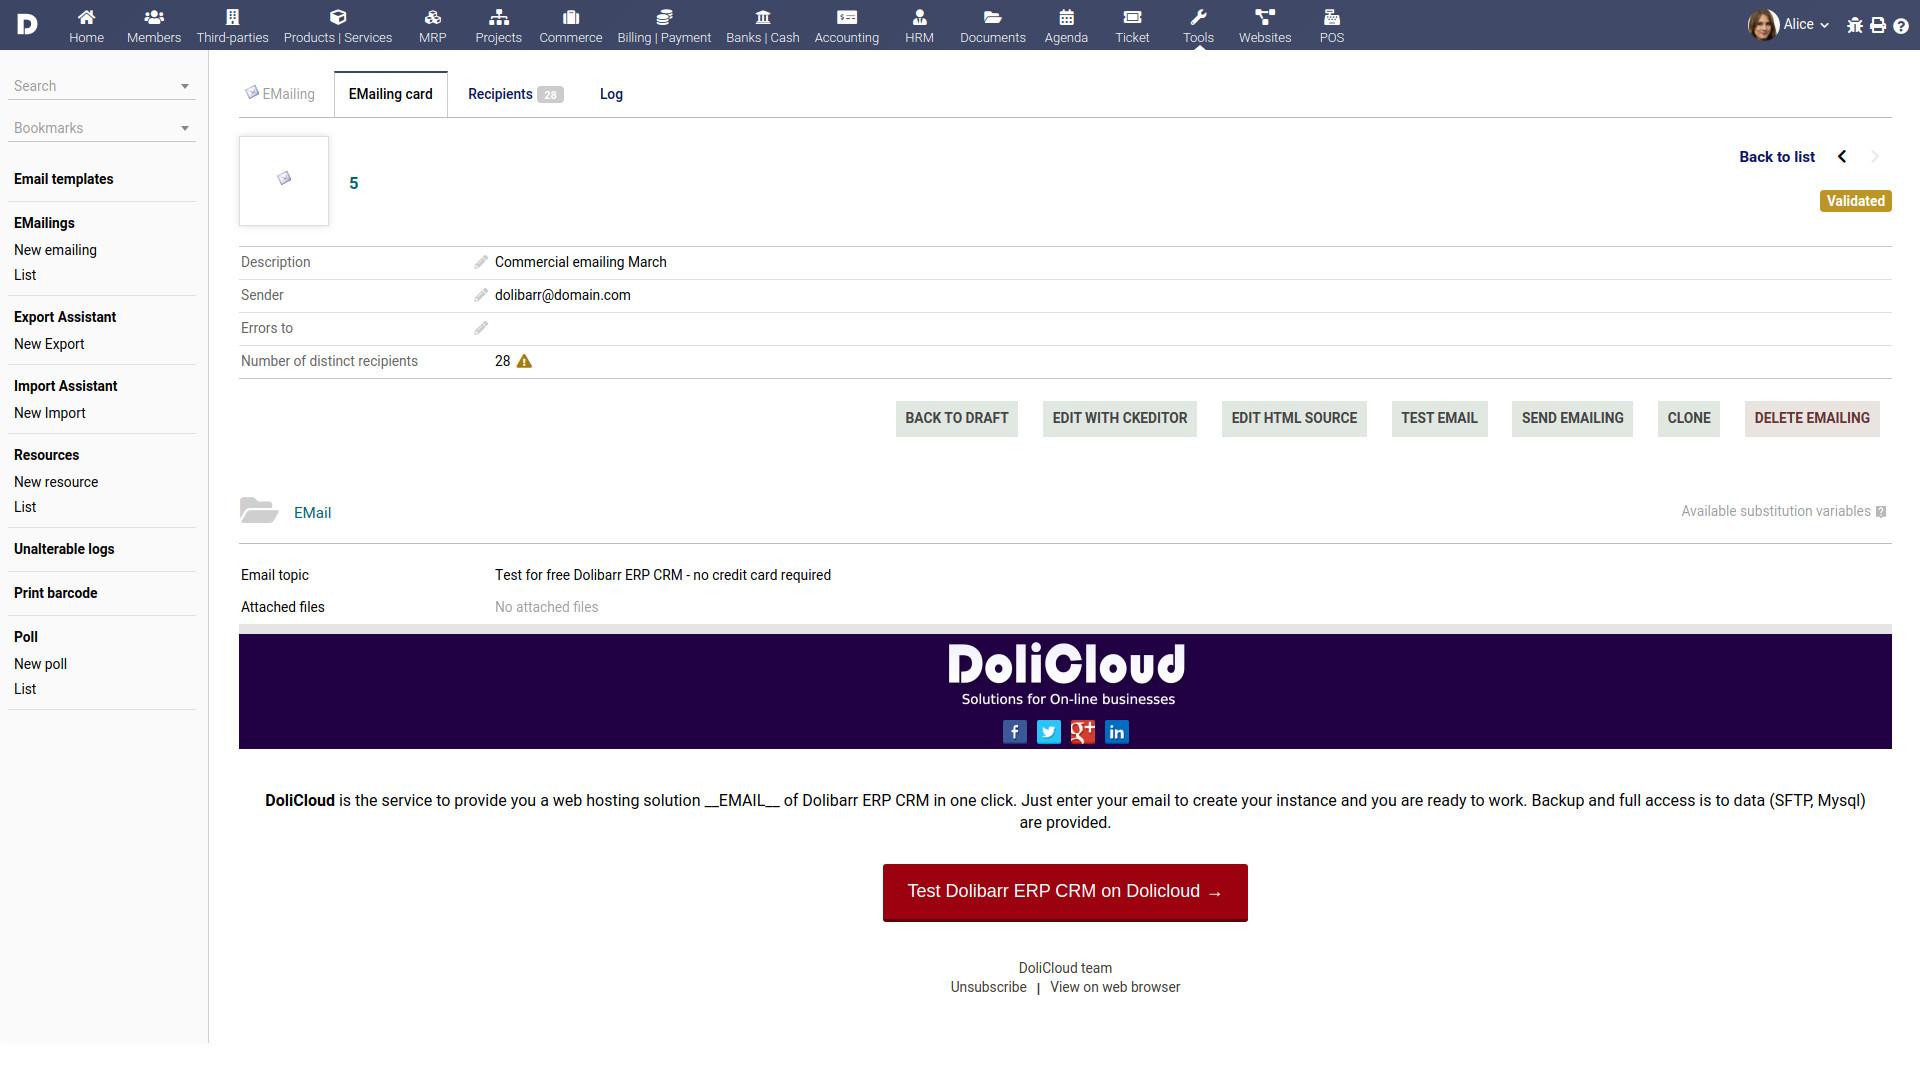Screen dimensions: 1920x1080
Task: Toggle the Available substitution variables icon
Action: pos(1883,512)
